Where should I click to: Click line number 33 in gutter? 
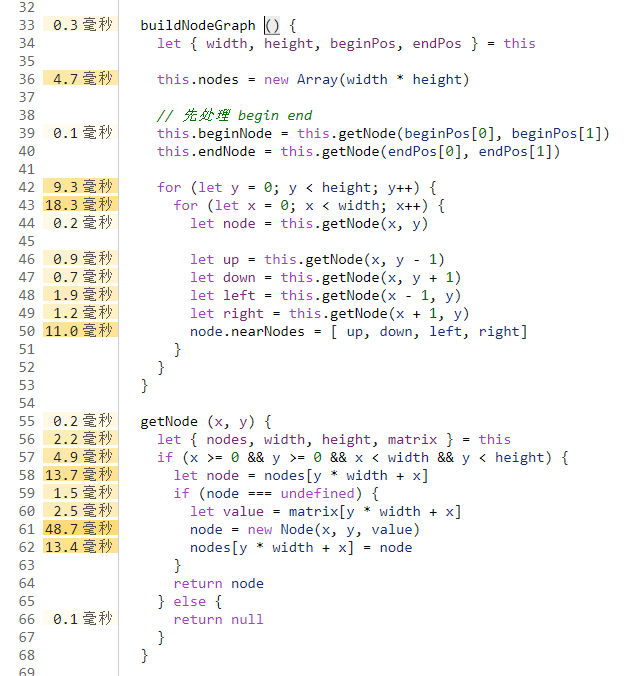(x=26, y=25)
